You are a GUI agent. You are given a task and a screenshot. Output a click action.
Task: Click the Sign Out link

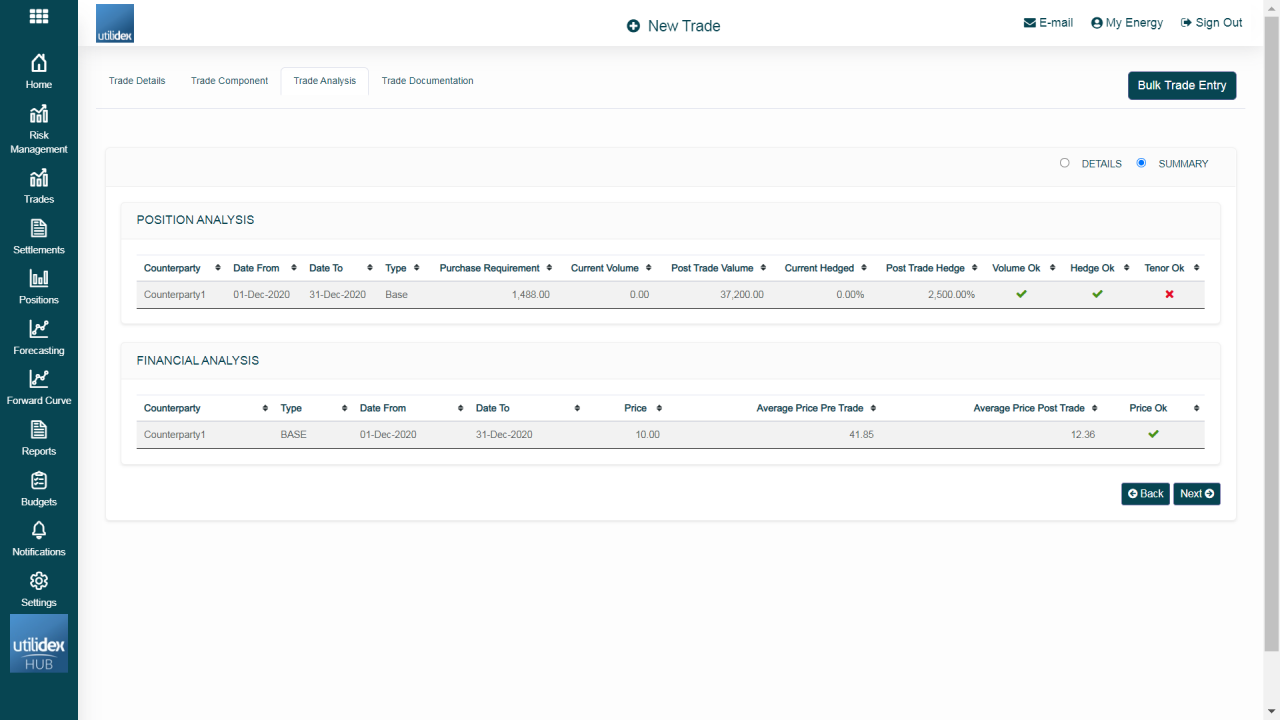pyautogui.click(x=1211, y=22)
